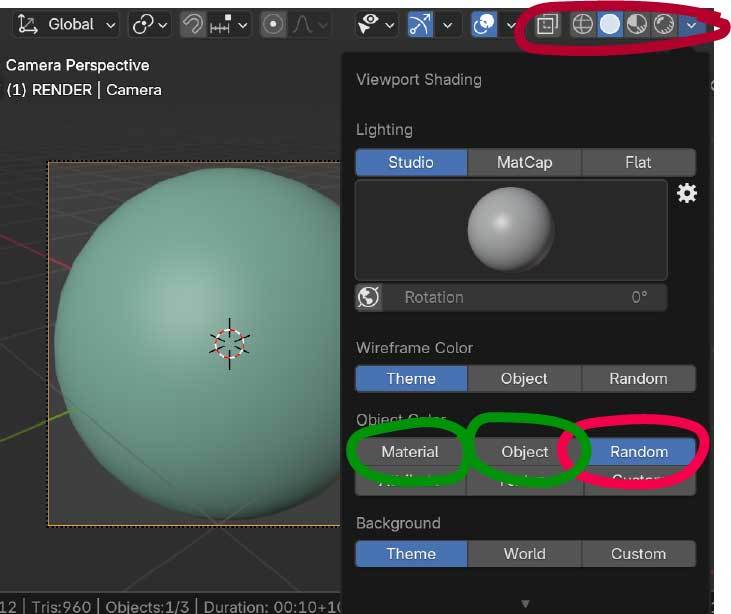Toggle the show gizmo button
The image size is (731, 614).
420,24
